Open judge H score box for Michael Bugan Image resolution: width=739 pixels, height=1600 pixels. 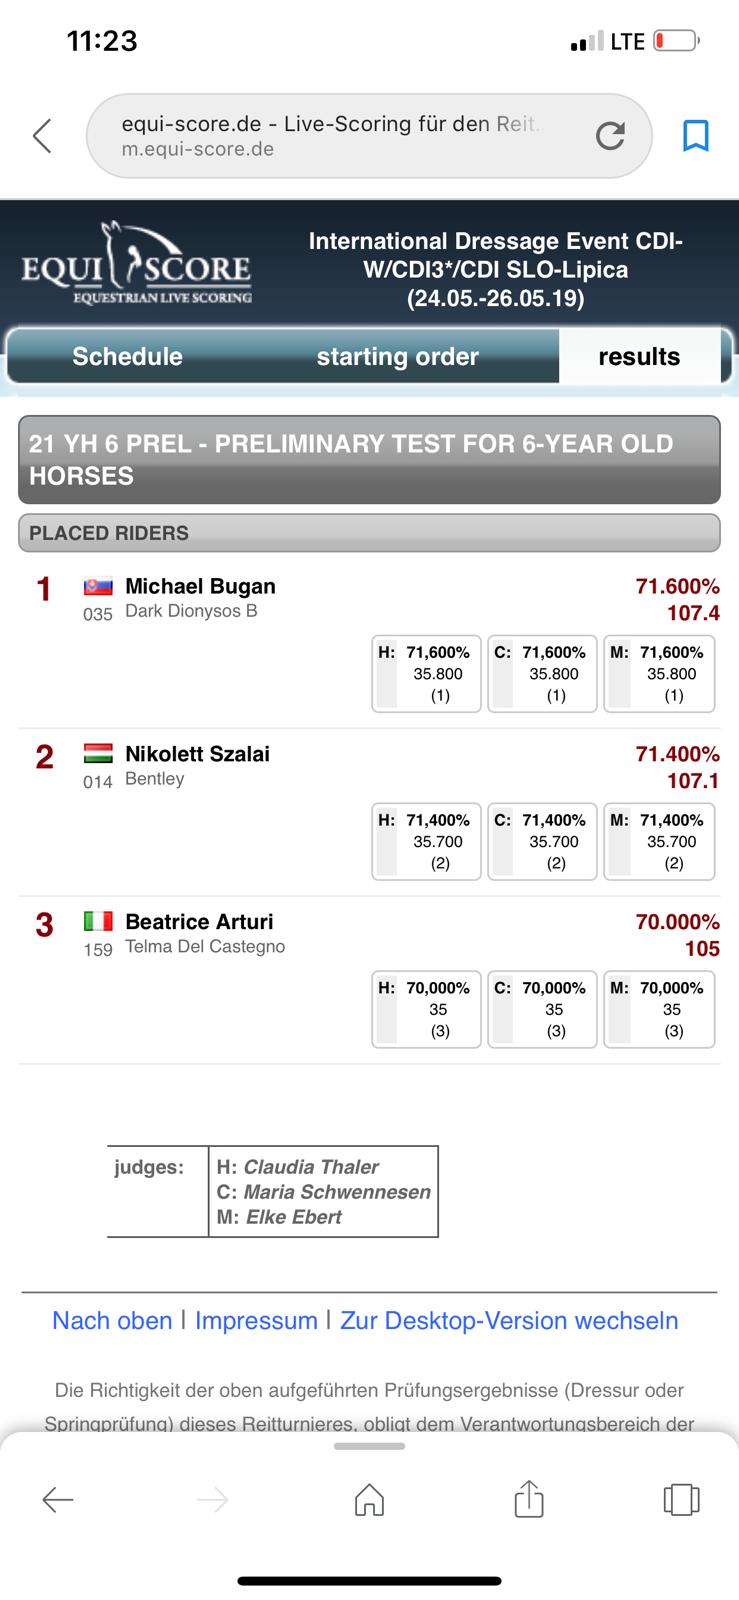(x=427, y=674)
